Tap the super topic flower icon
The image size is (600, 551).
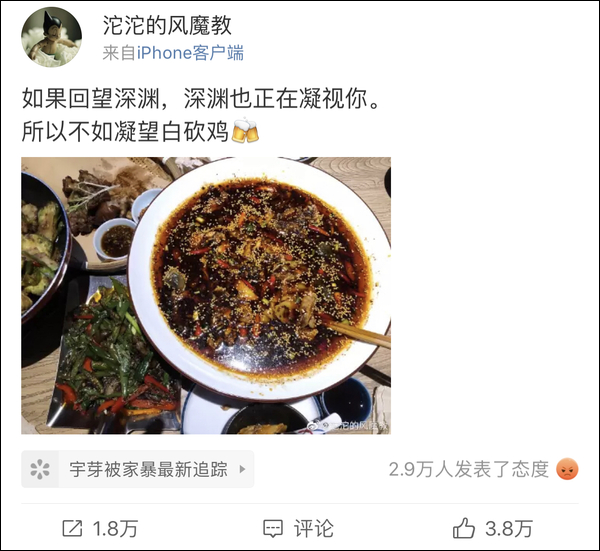[x=40, y=469]
